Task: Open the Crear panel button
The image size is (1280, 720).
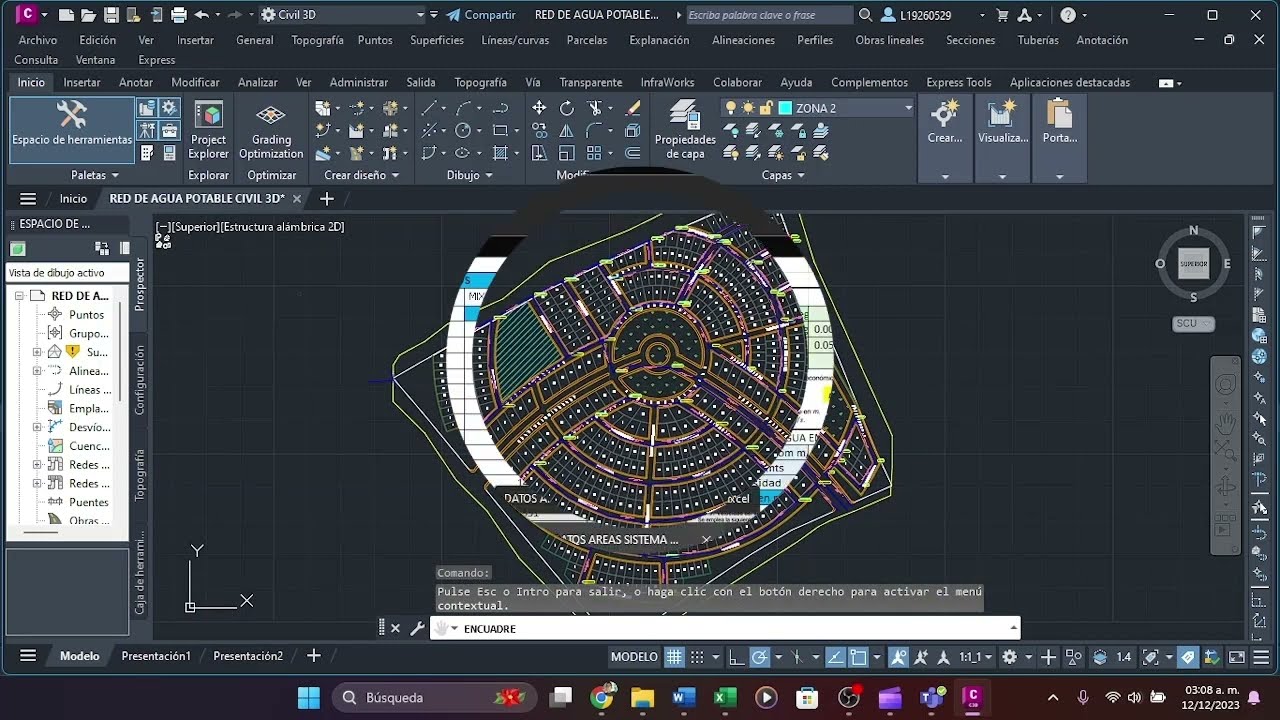Action: [x=945, y=138]
